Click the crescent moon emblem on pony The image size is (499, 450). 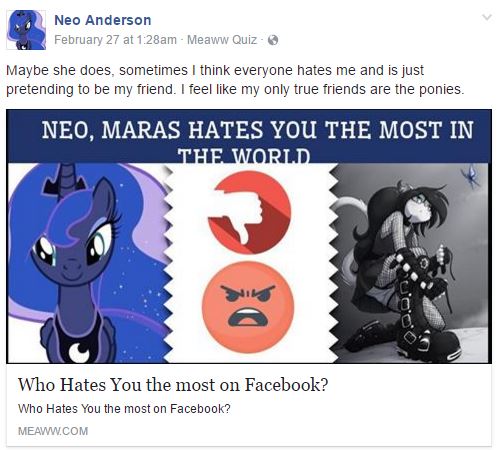point(79,352)
